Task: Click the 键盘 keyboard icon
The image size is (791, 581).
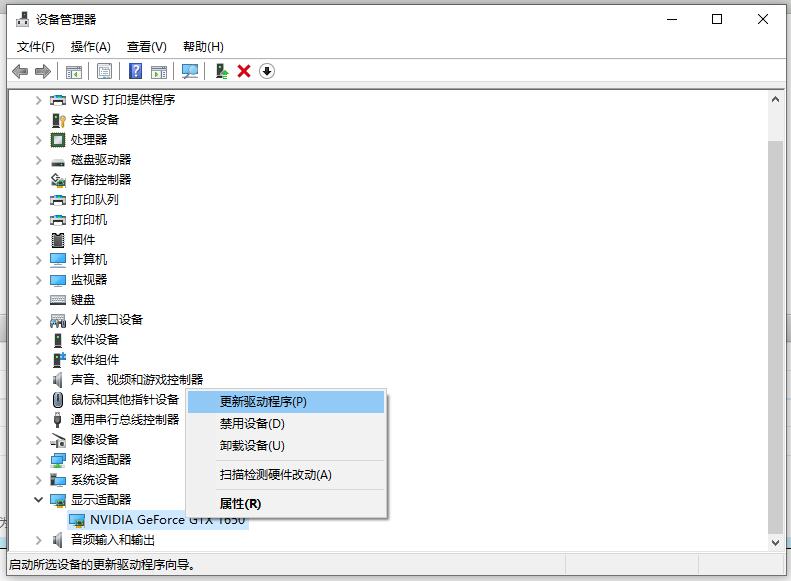Action: click(58, 300)
